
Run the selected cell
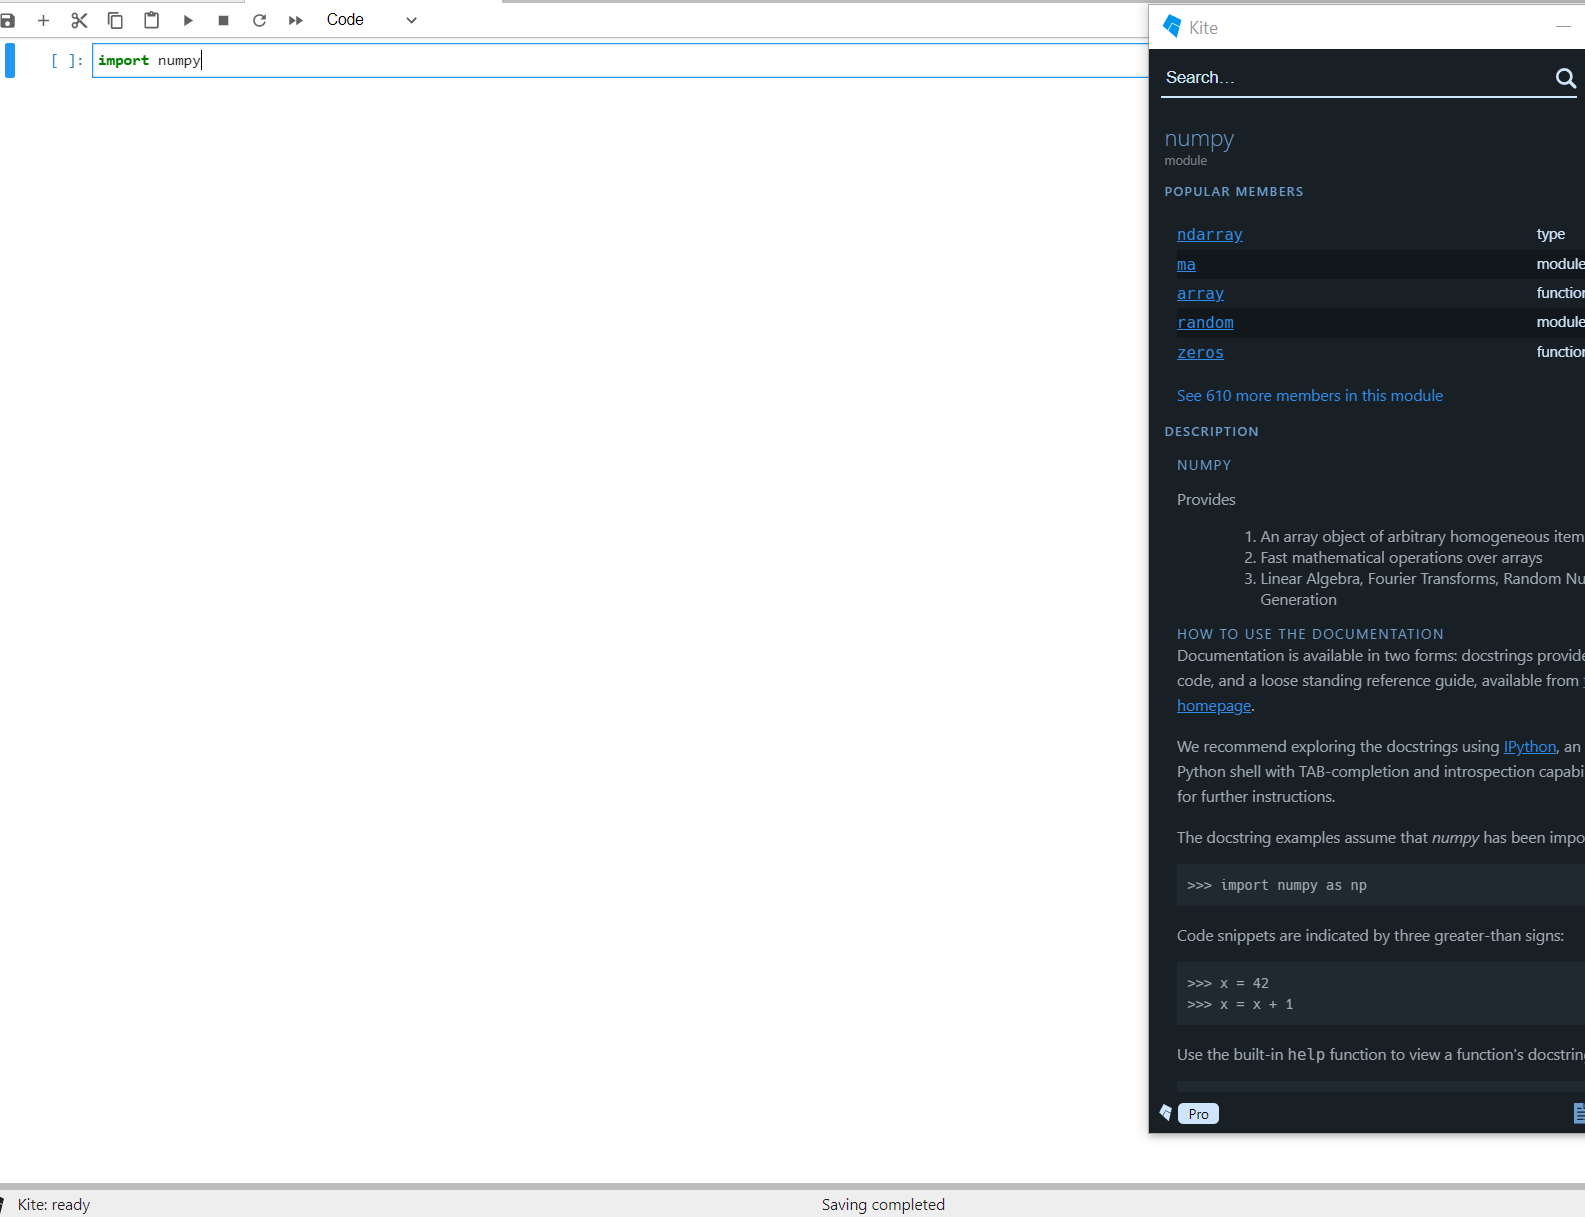click(x=187, y=20)
